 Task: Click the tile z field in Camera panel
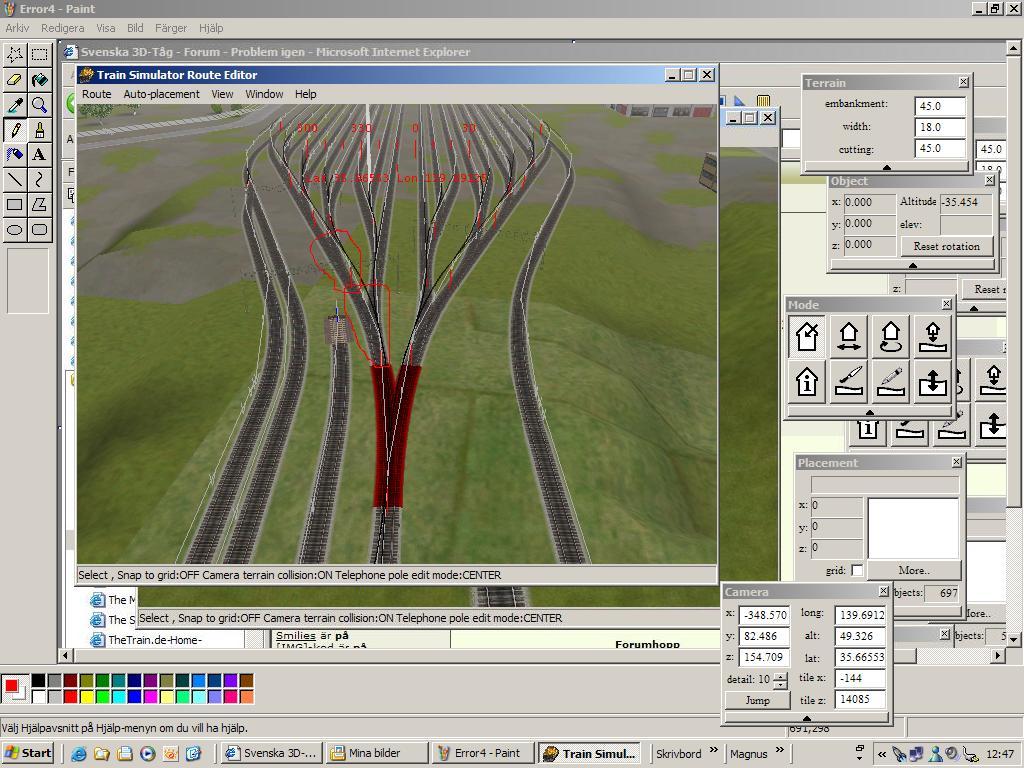pos(860,699)
